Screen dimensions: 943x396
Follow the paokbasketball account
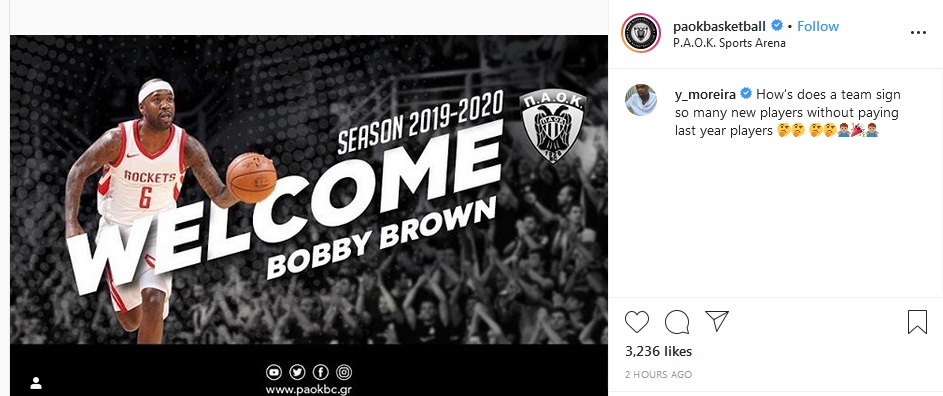[817, 26]
